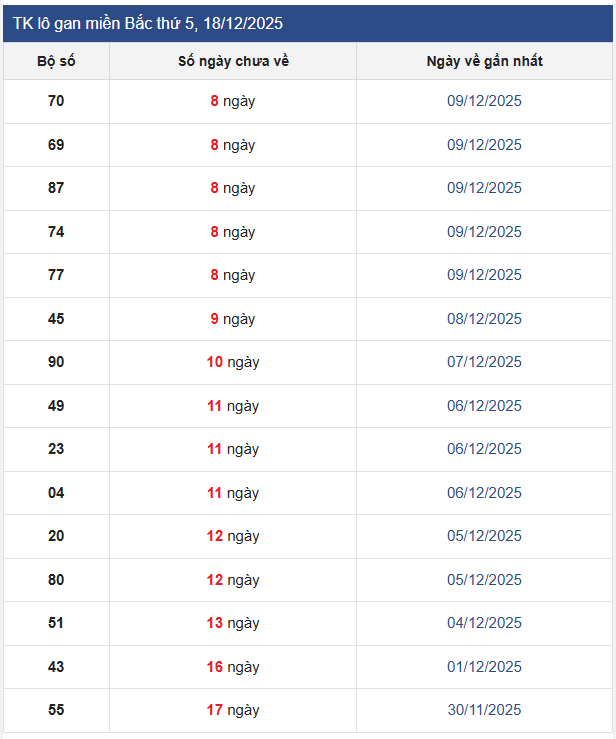Open date 06/12/2025 in row 23
The width and height of the screenshot is (616, 739).
[484, 449]
